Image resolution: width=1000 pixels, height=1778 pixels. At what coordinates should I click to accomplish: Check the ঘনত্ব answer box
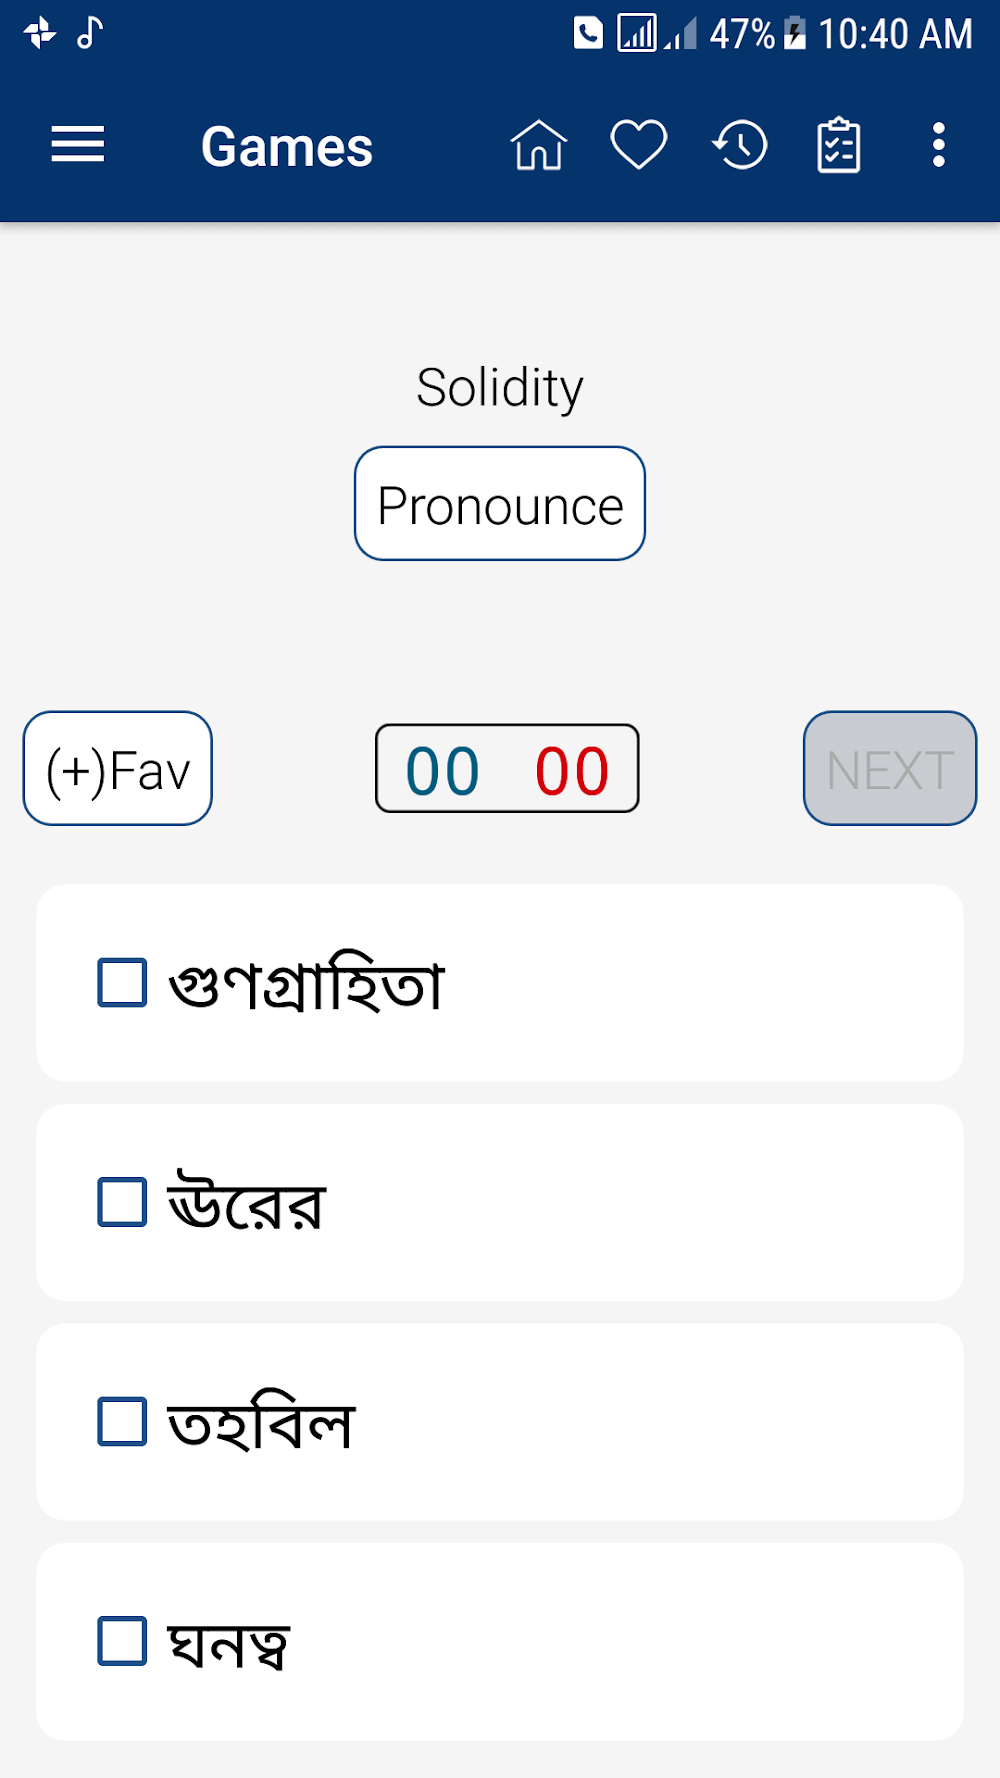click(x=122, y=1641)
